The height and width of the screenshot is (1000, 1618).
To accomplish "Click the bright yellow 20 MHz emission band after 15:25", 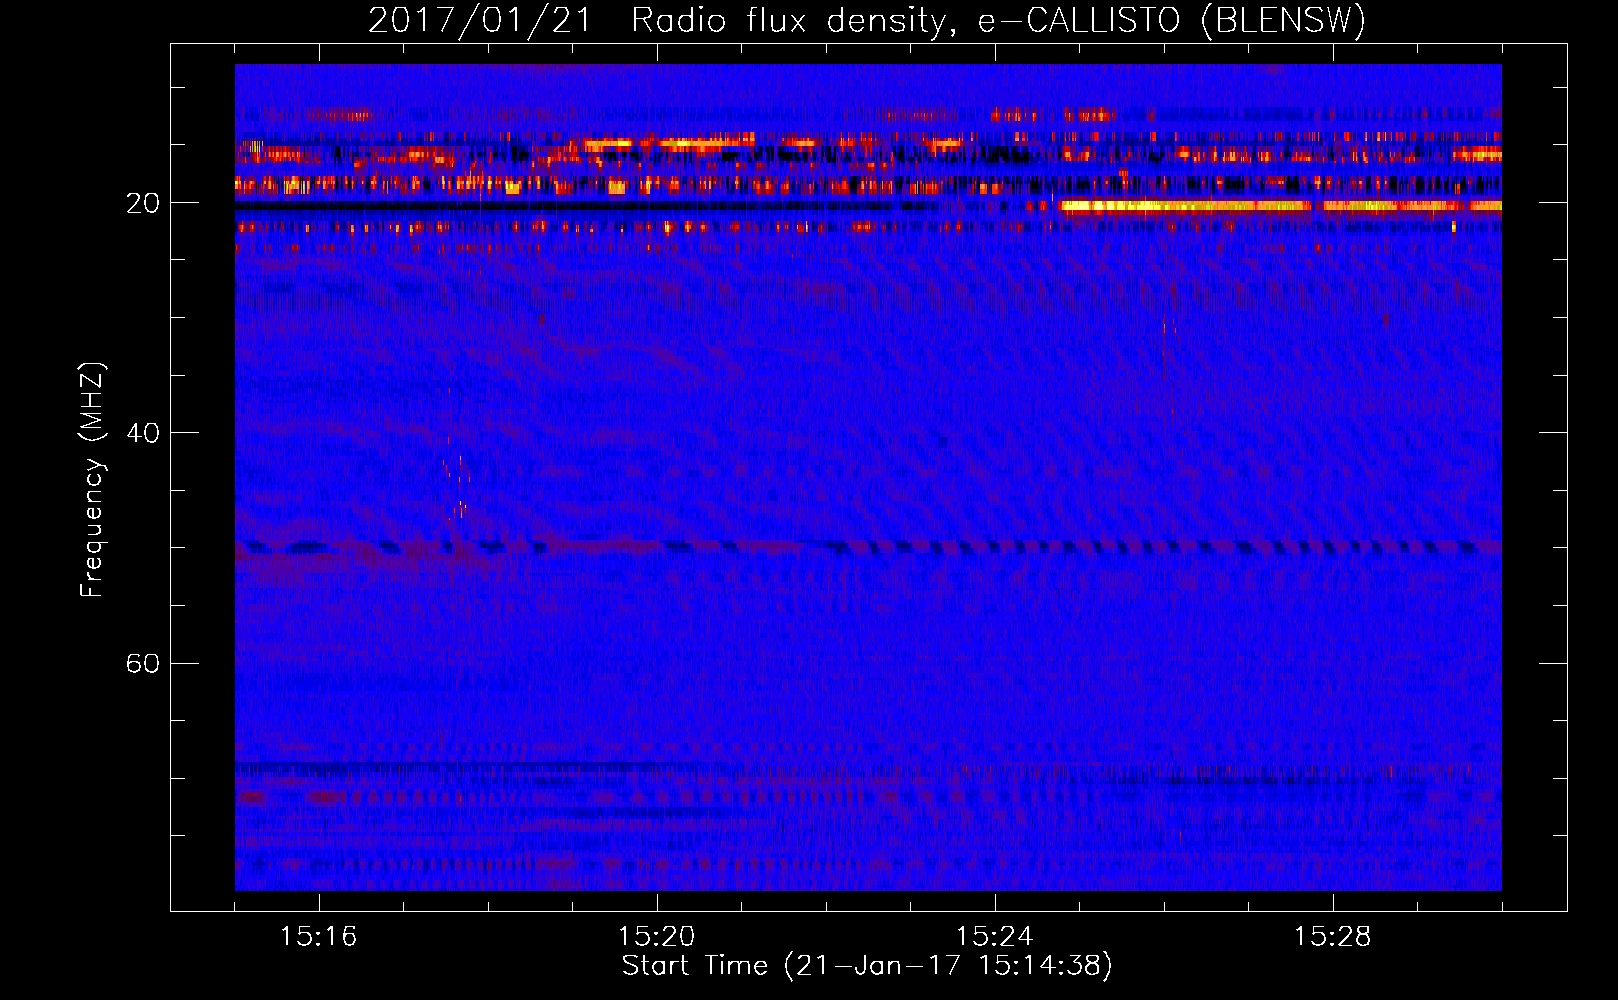I will point(1281,207).
